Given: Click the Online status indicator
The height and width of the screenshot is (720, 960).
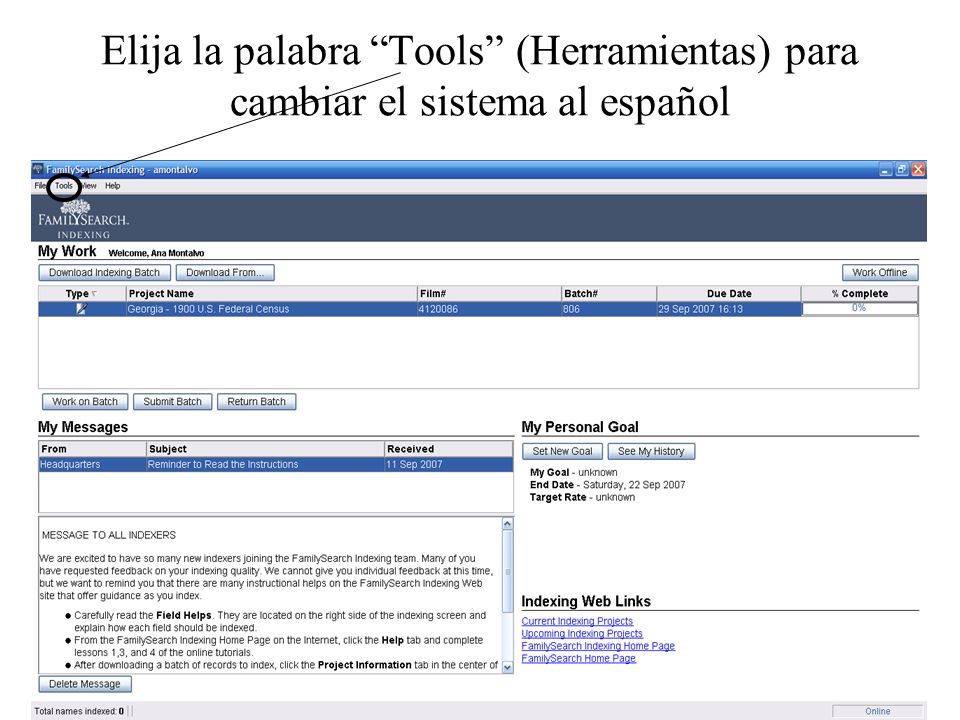Looking at the screenshot, I should 877,711.
